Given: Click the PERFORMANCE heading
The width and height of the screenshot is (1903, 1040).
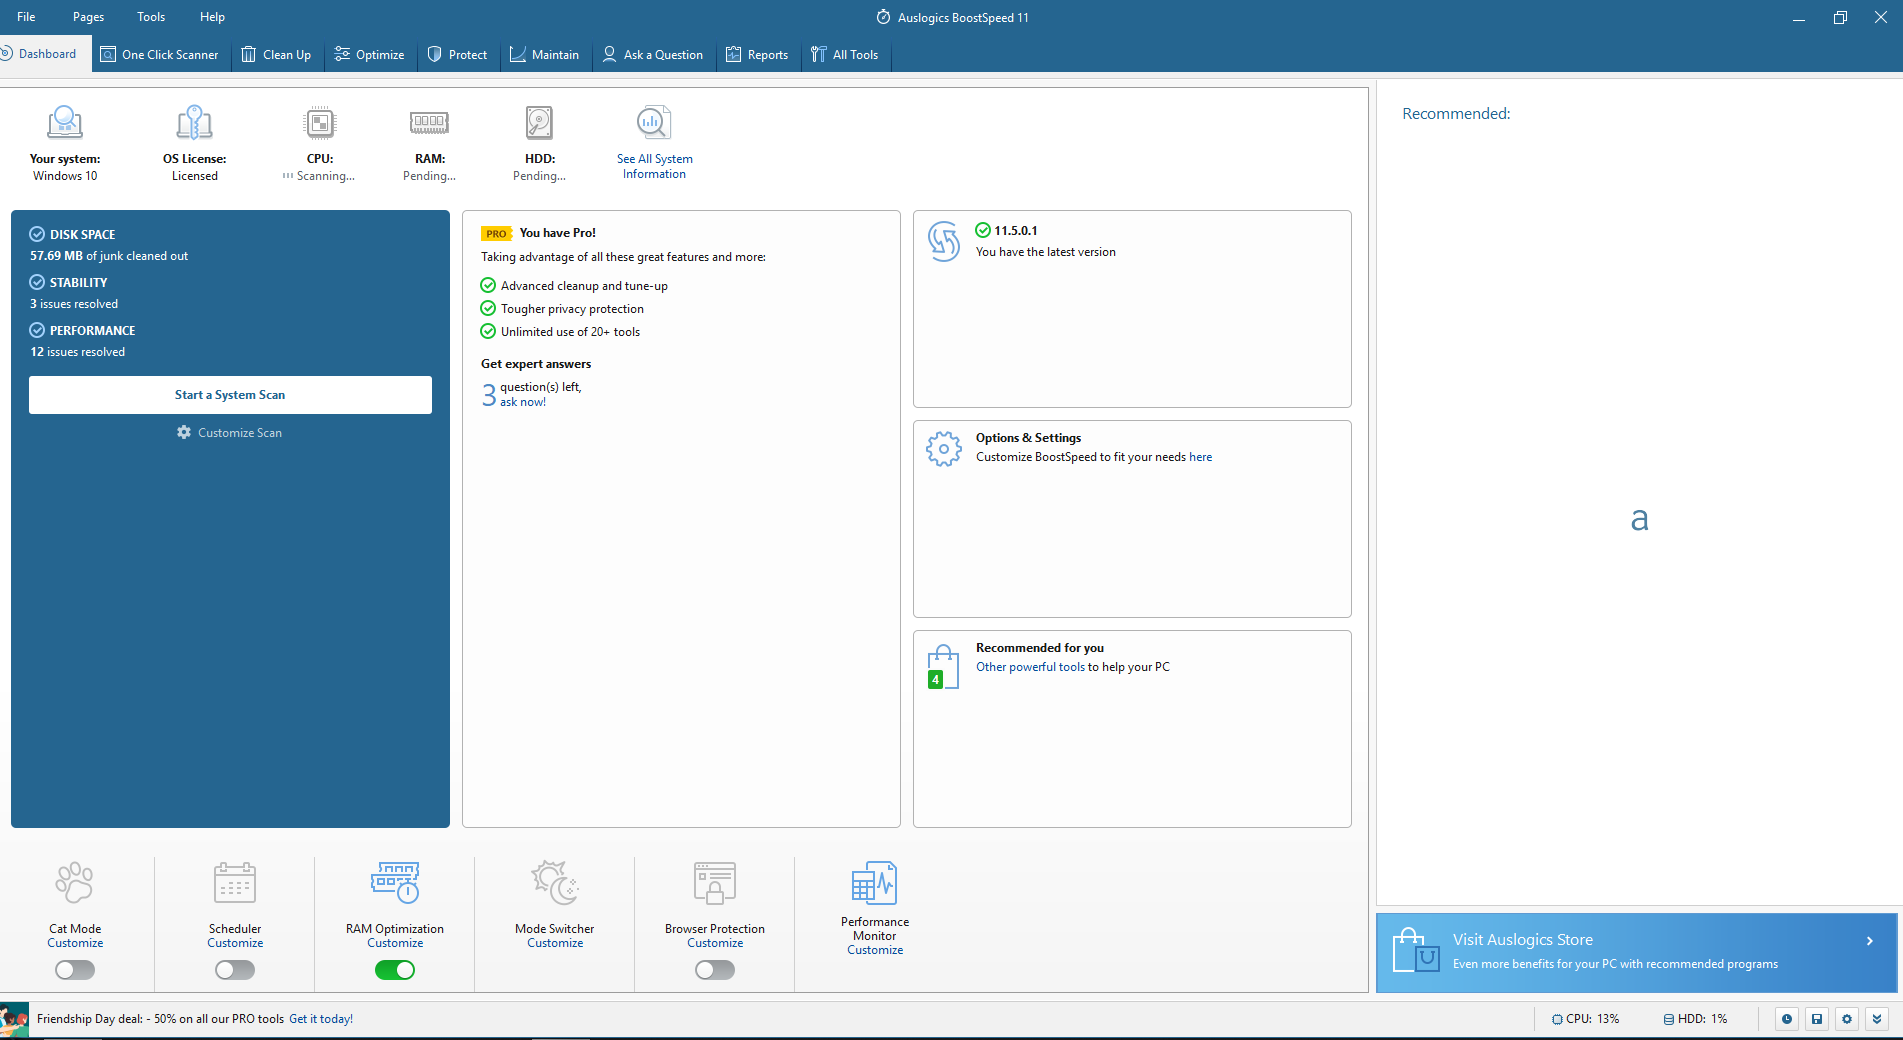Looking at the screenshot, I should [92, 330].
